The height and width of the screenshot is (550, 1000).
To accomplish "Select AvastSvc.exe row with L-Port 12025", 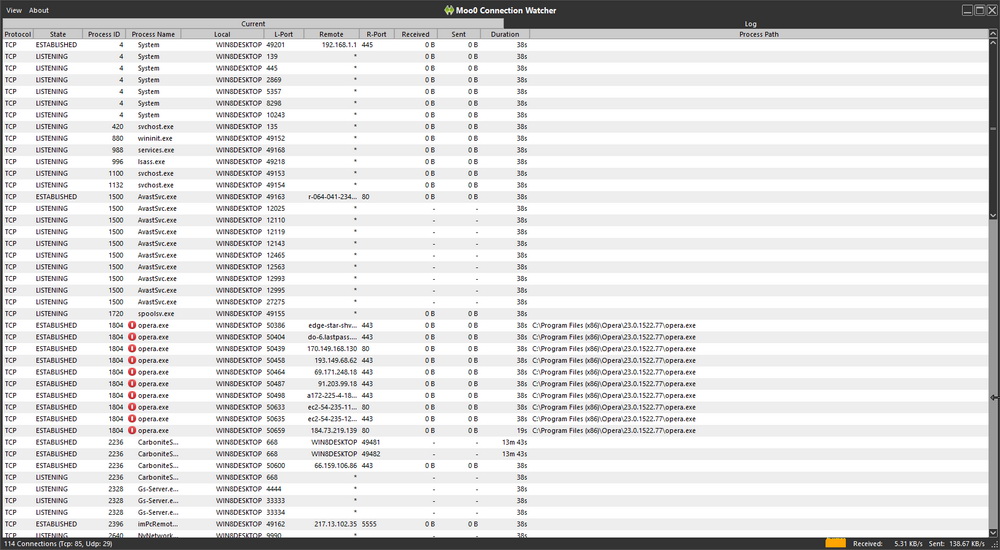I will (496, 209).
